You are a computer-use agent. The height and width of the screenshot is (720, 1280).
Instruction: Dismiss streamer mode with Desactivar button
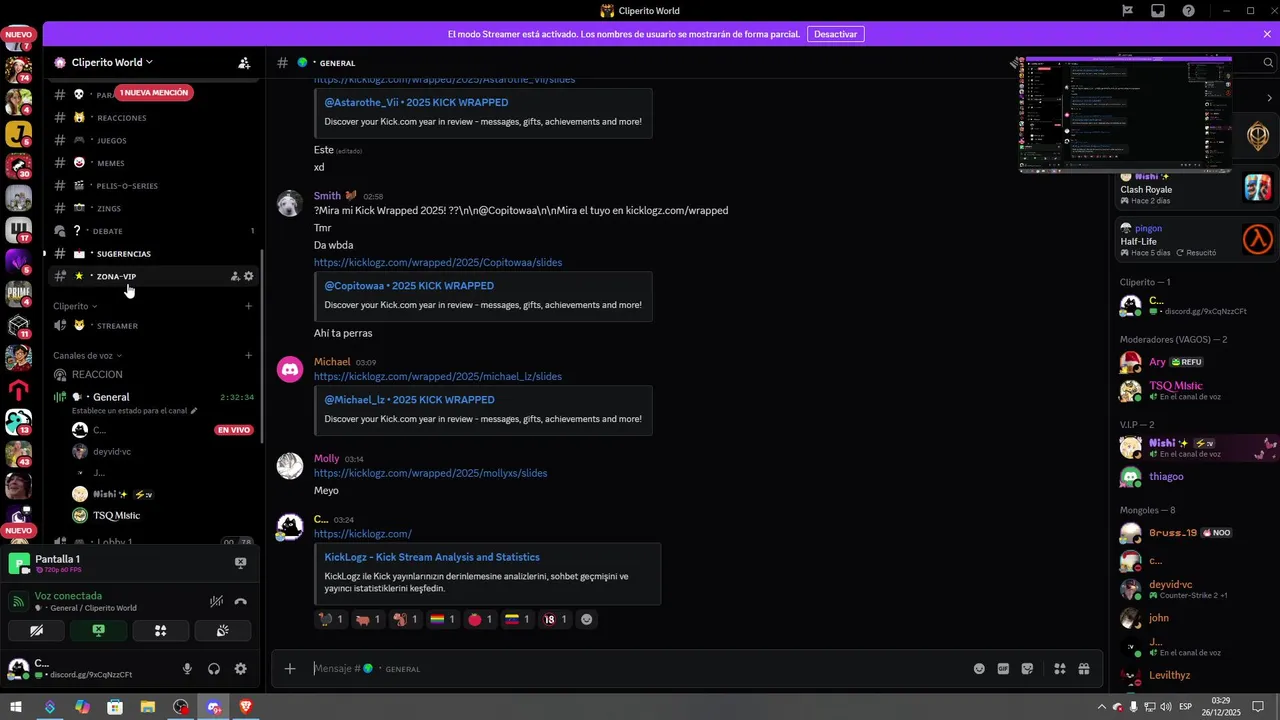coord(835,34)
